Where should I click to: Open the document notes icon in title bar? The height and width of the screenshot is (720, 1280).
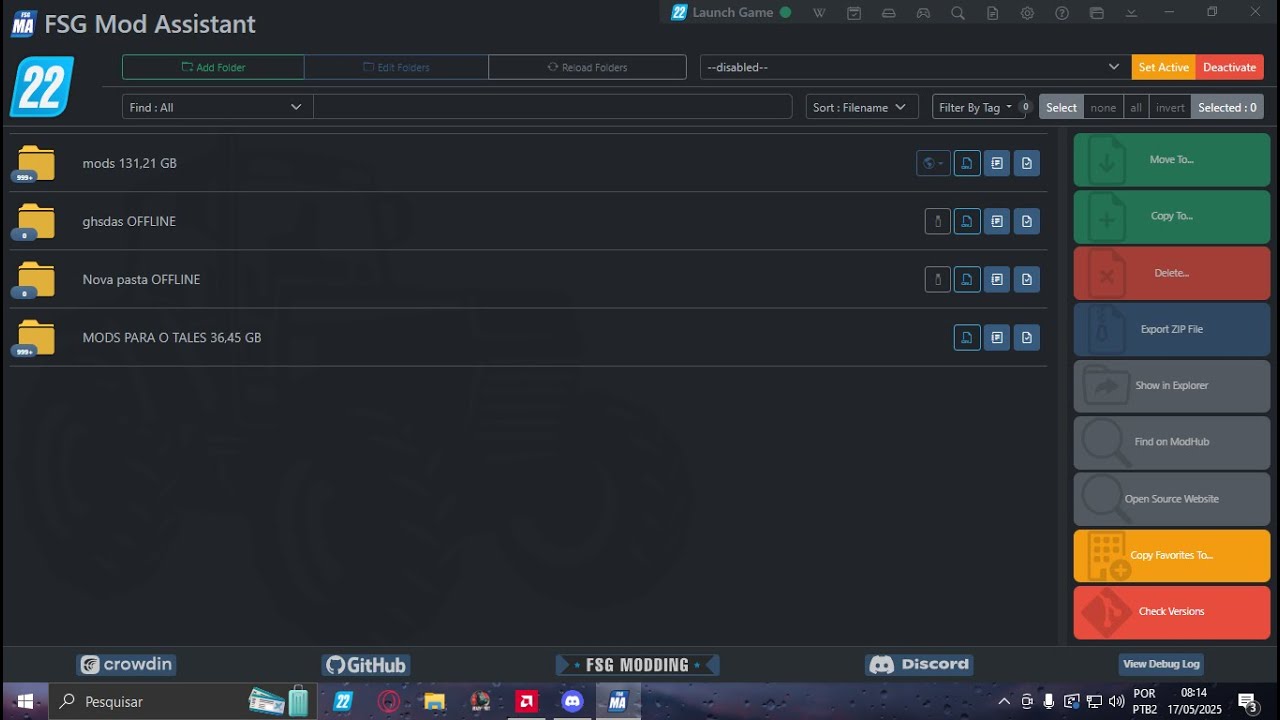coord(992,13)
